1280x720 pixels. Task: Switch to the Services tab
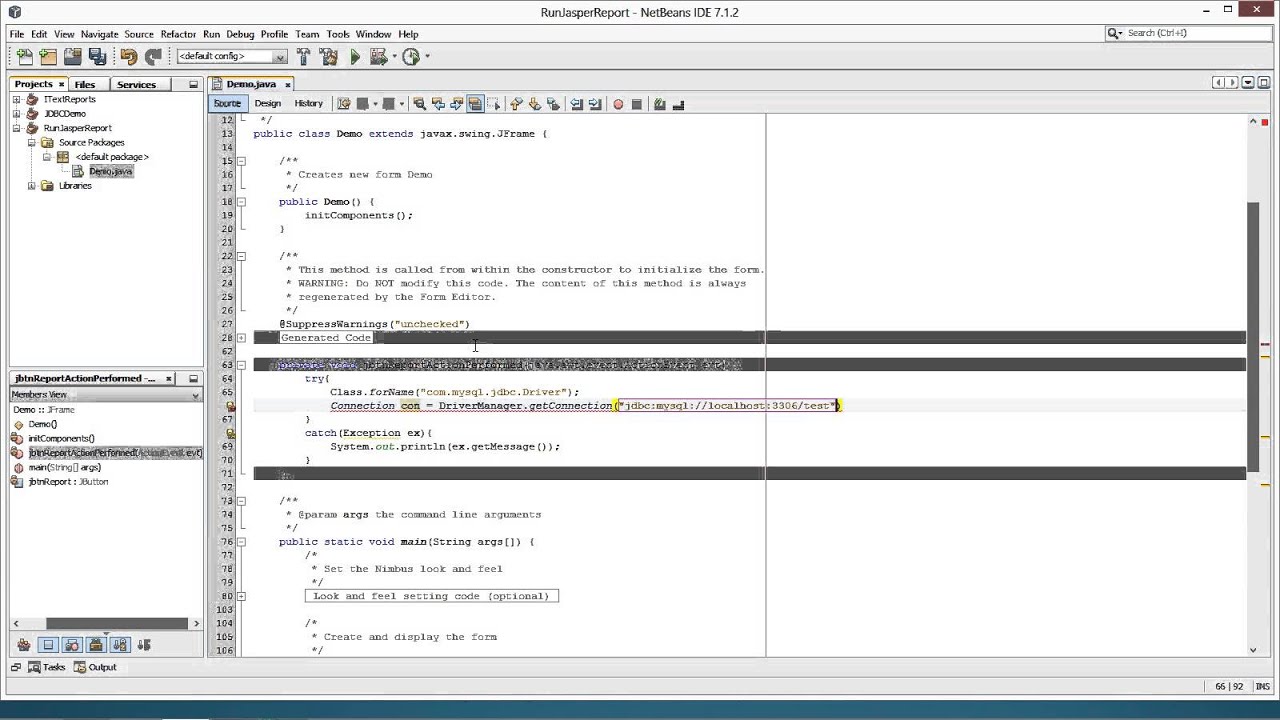[136, 85]
